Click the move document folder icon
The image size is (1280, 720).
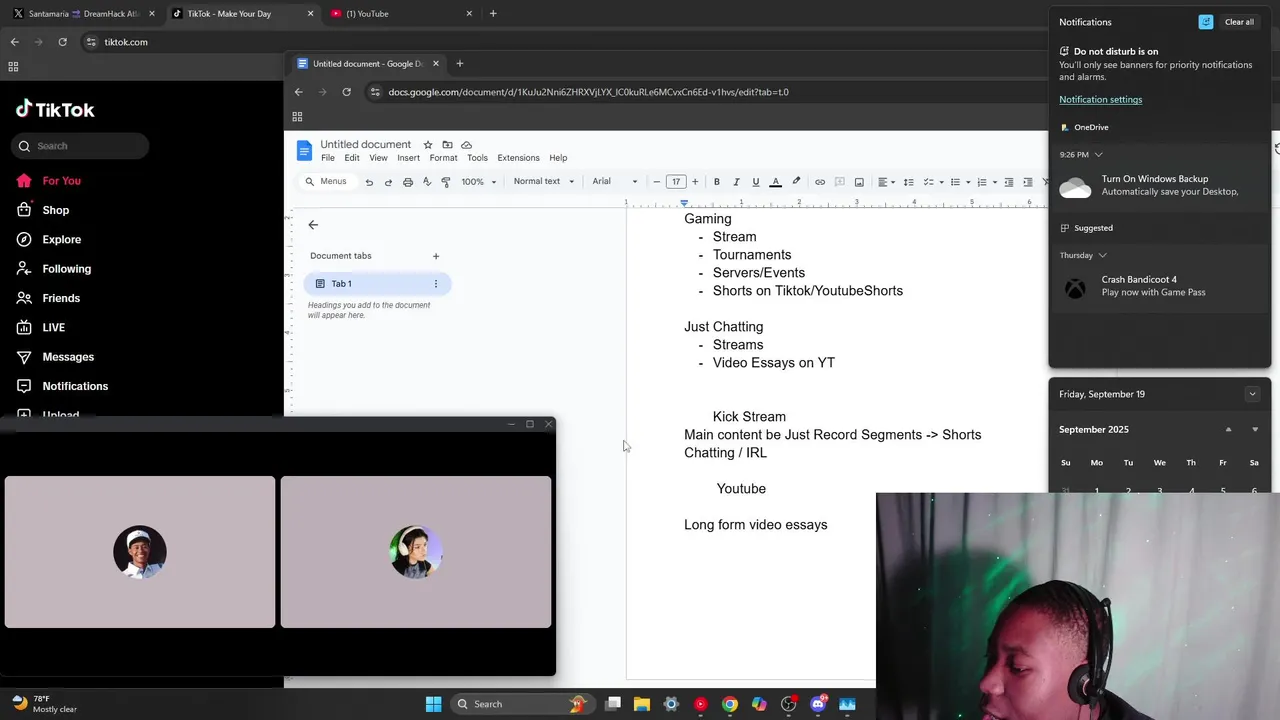[447, 145]
